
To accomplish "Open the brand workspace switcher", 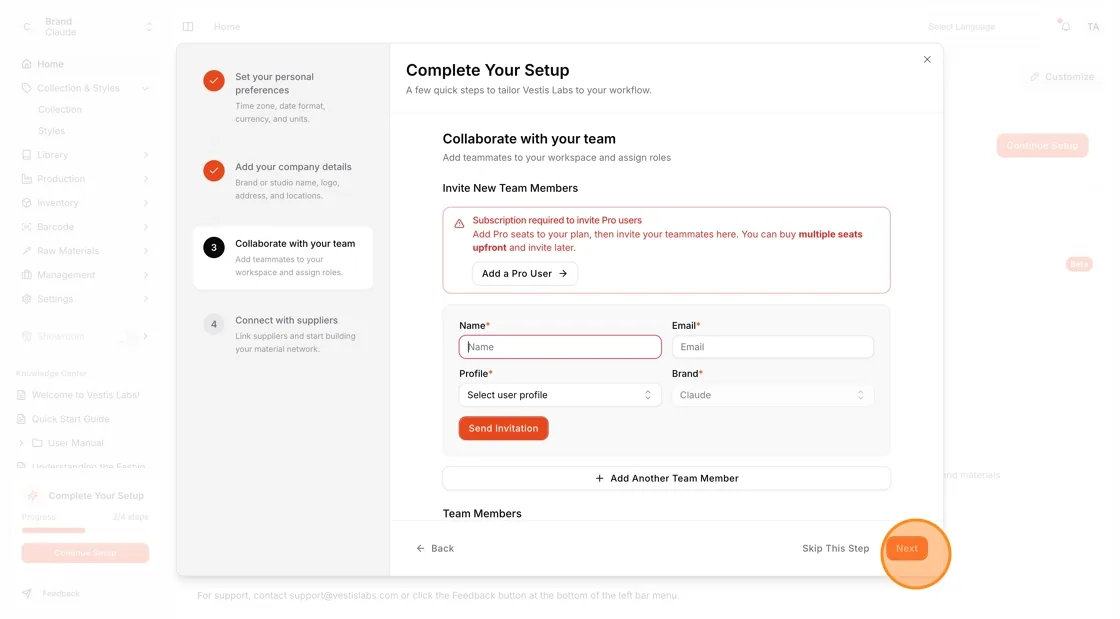I will point(86,27).
